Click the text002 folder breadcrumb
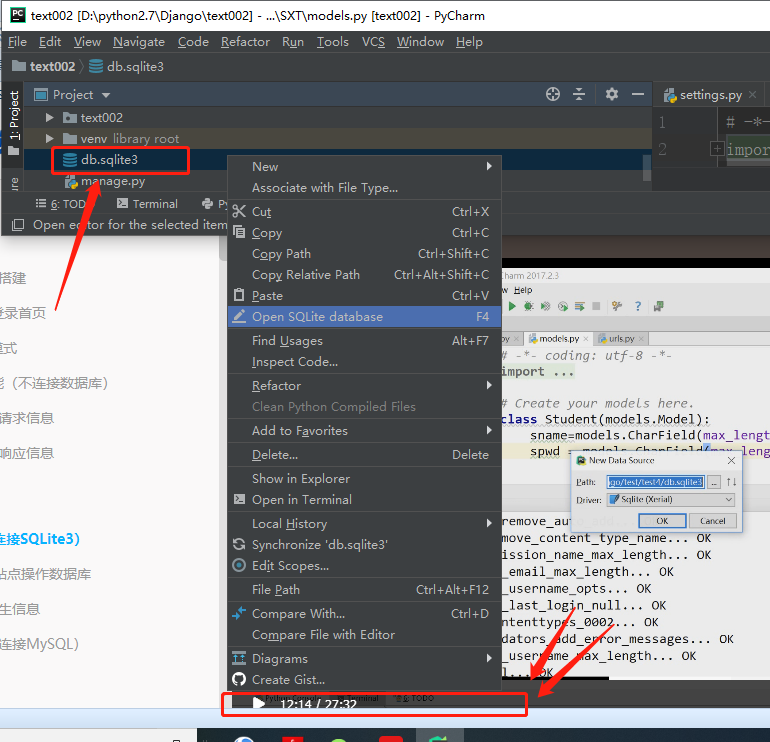The height and width of the screenshot is (742, 770). coord(44,66)
